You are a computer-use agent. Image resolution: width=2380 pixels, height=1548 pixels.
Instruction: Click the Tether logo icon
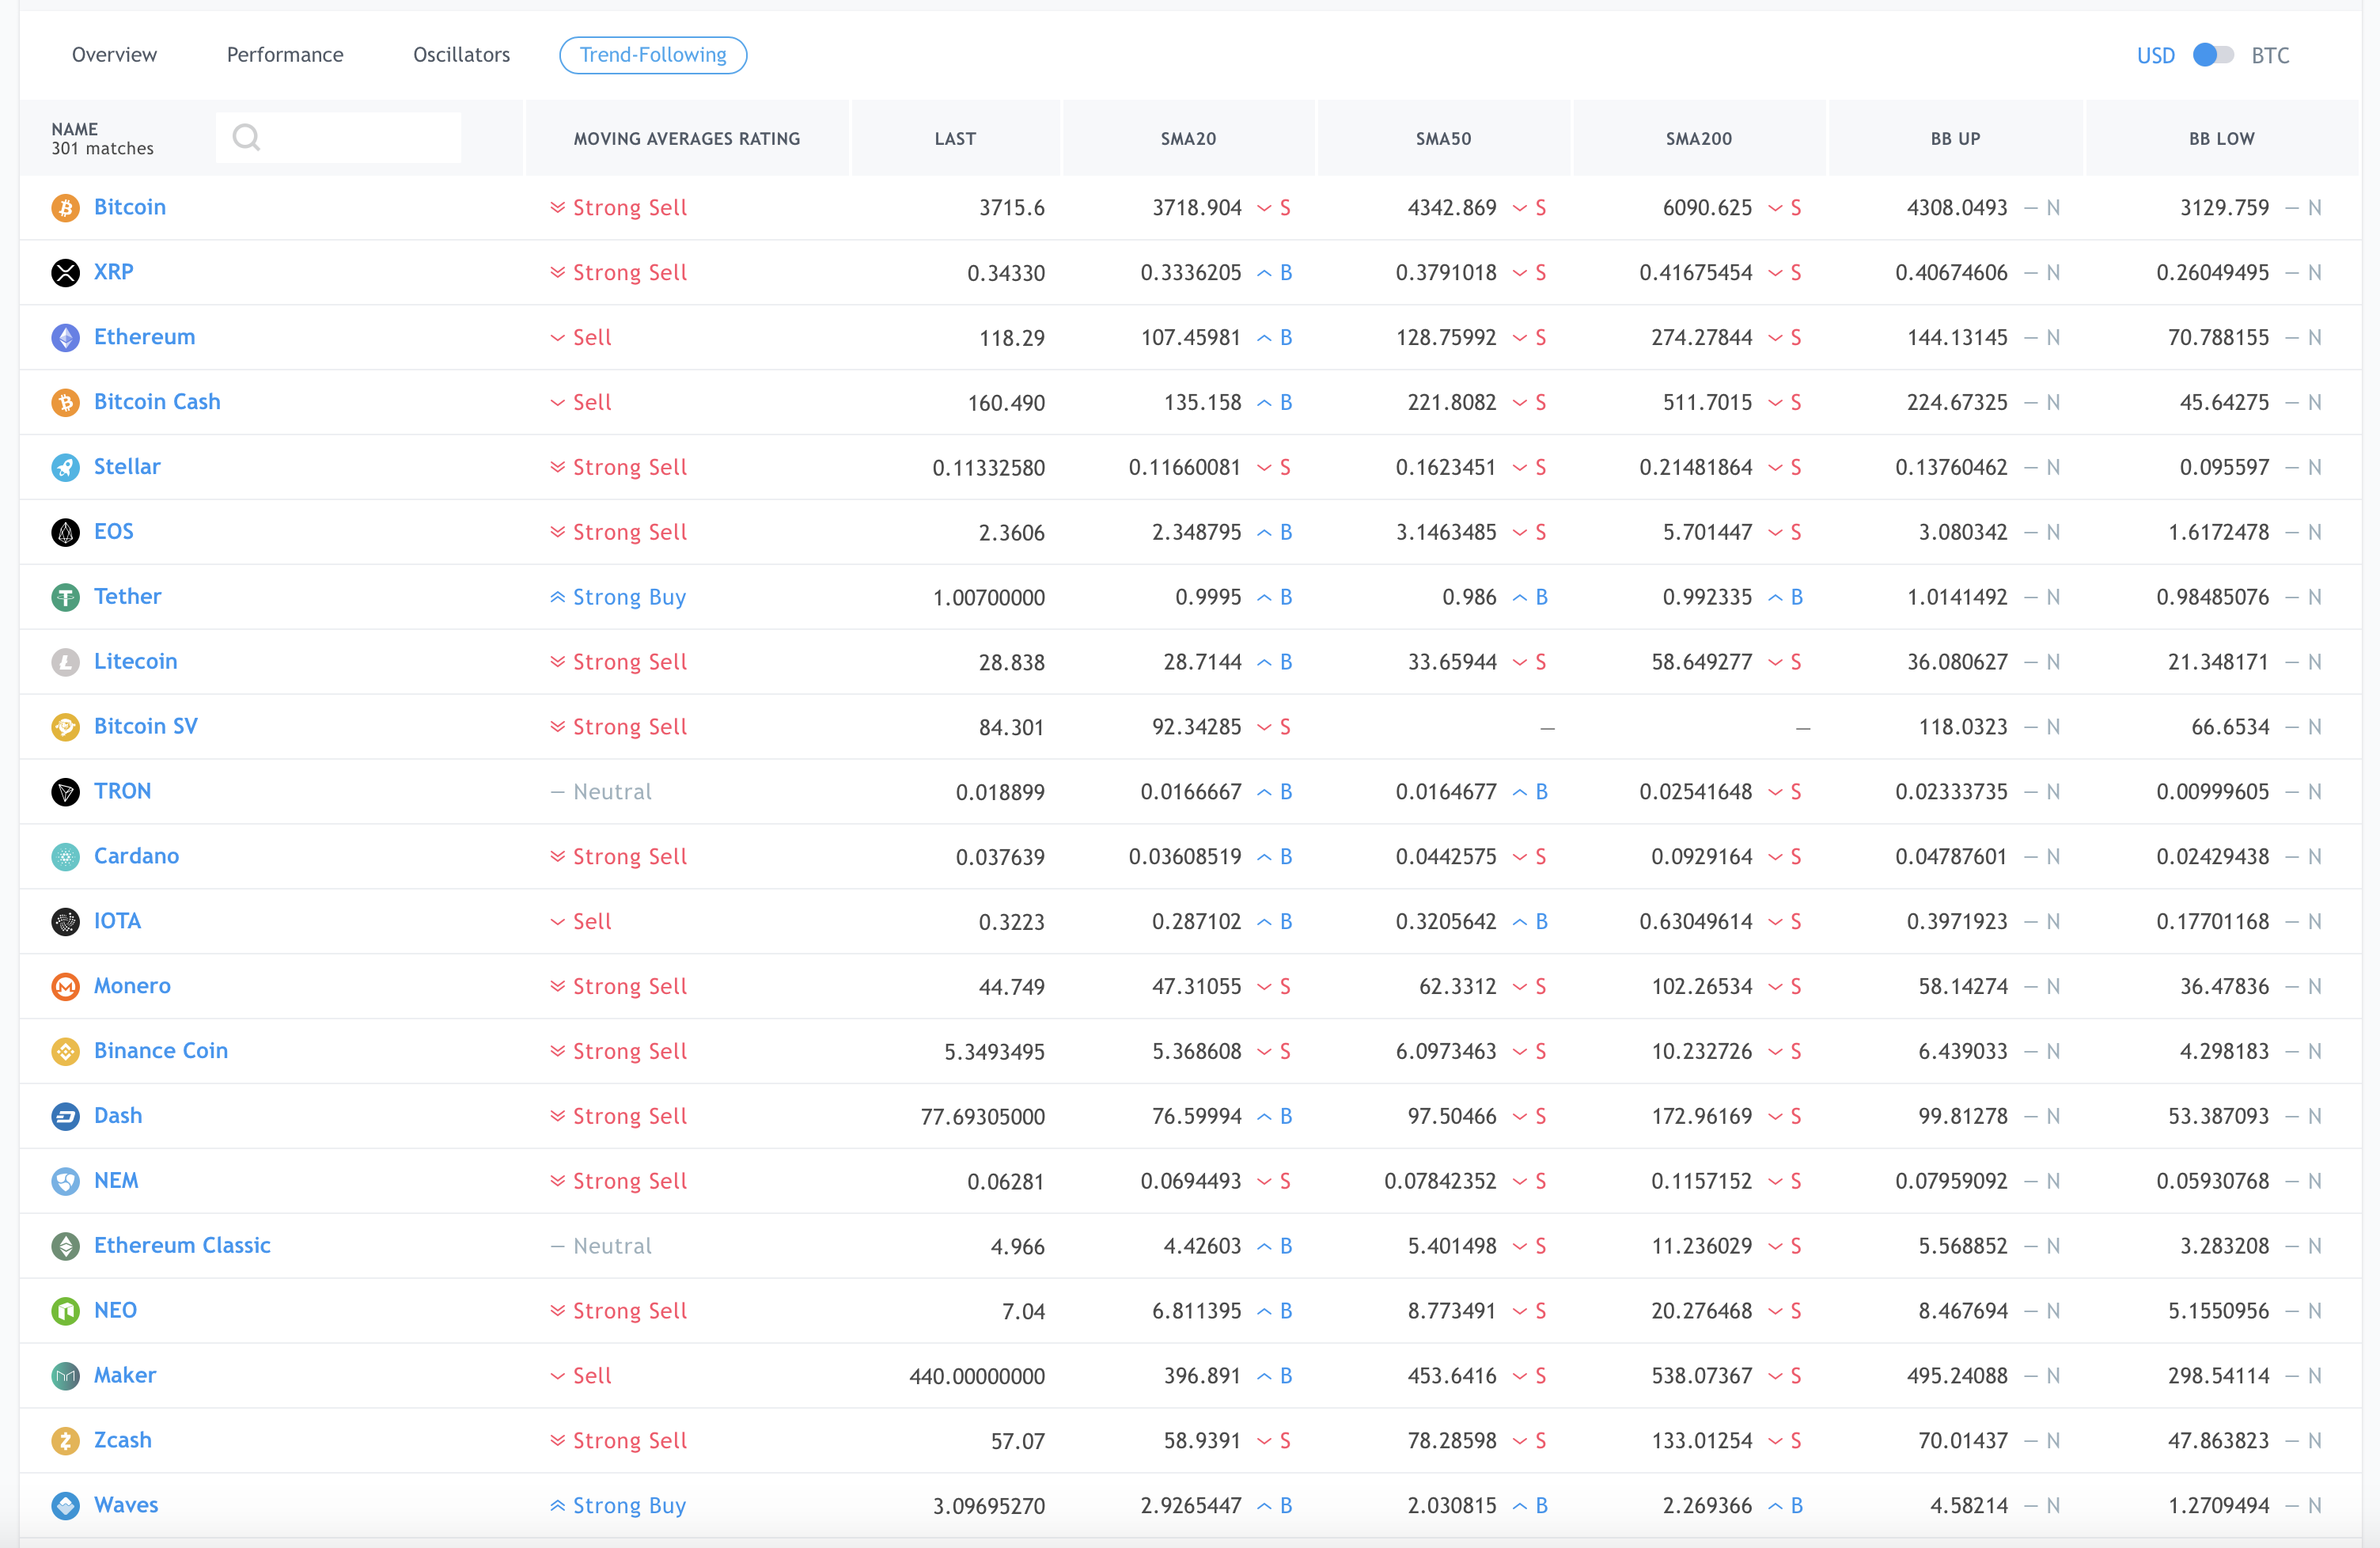(x=65, y=598)
